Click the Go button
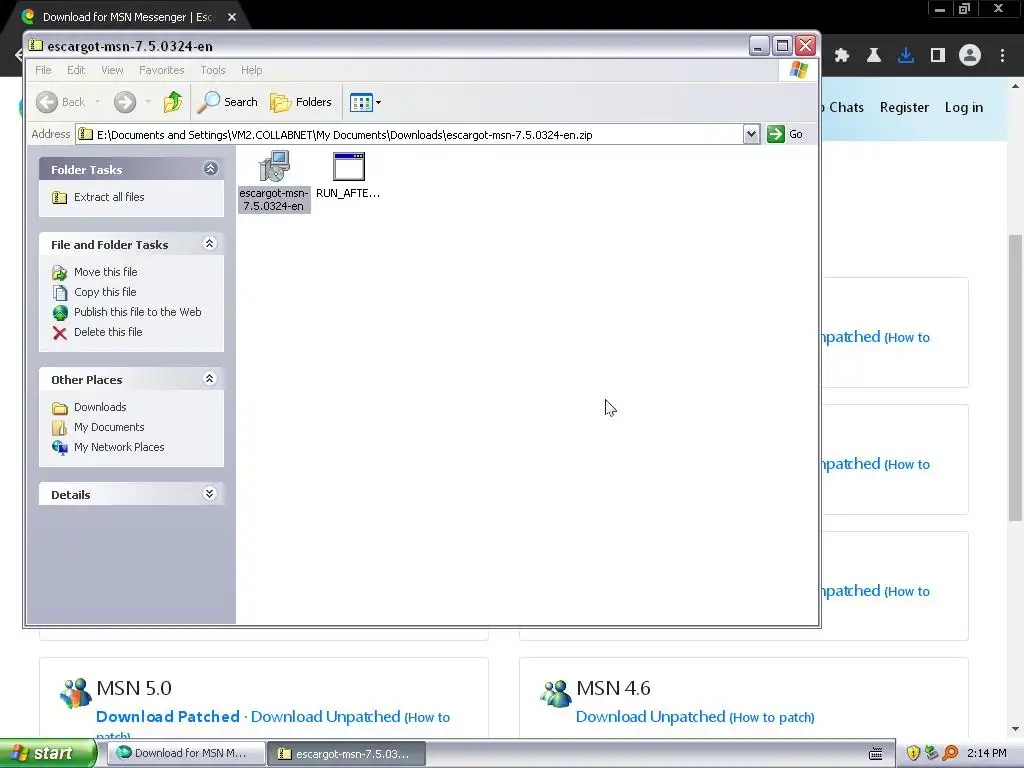This screenshot has width=1024, height=768. click(785, 135)
